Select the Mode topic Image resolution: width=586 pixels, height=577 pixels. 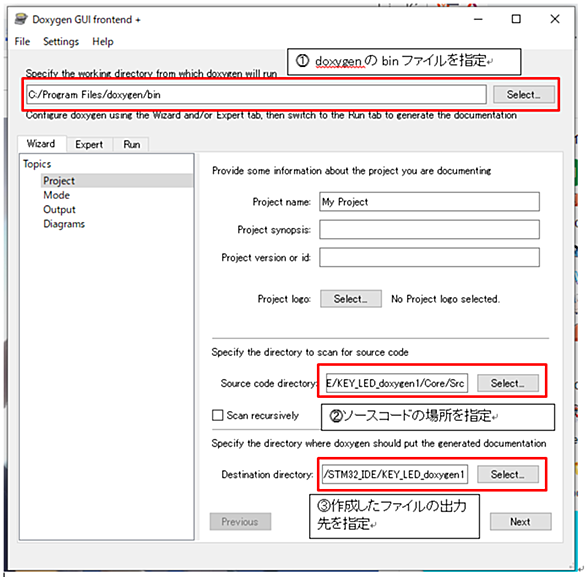(56, 195)
